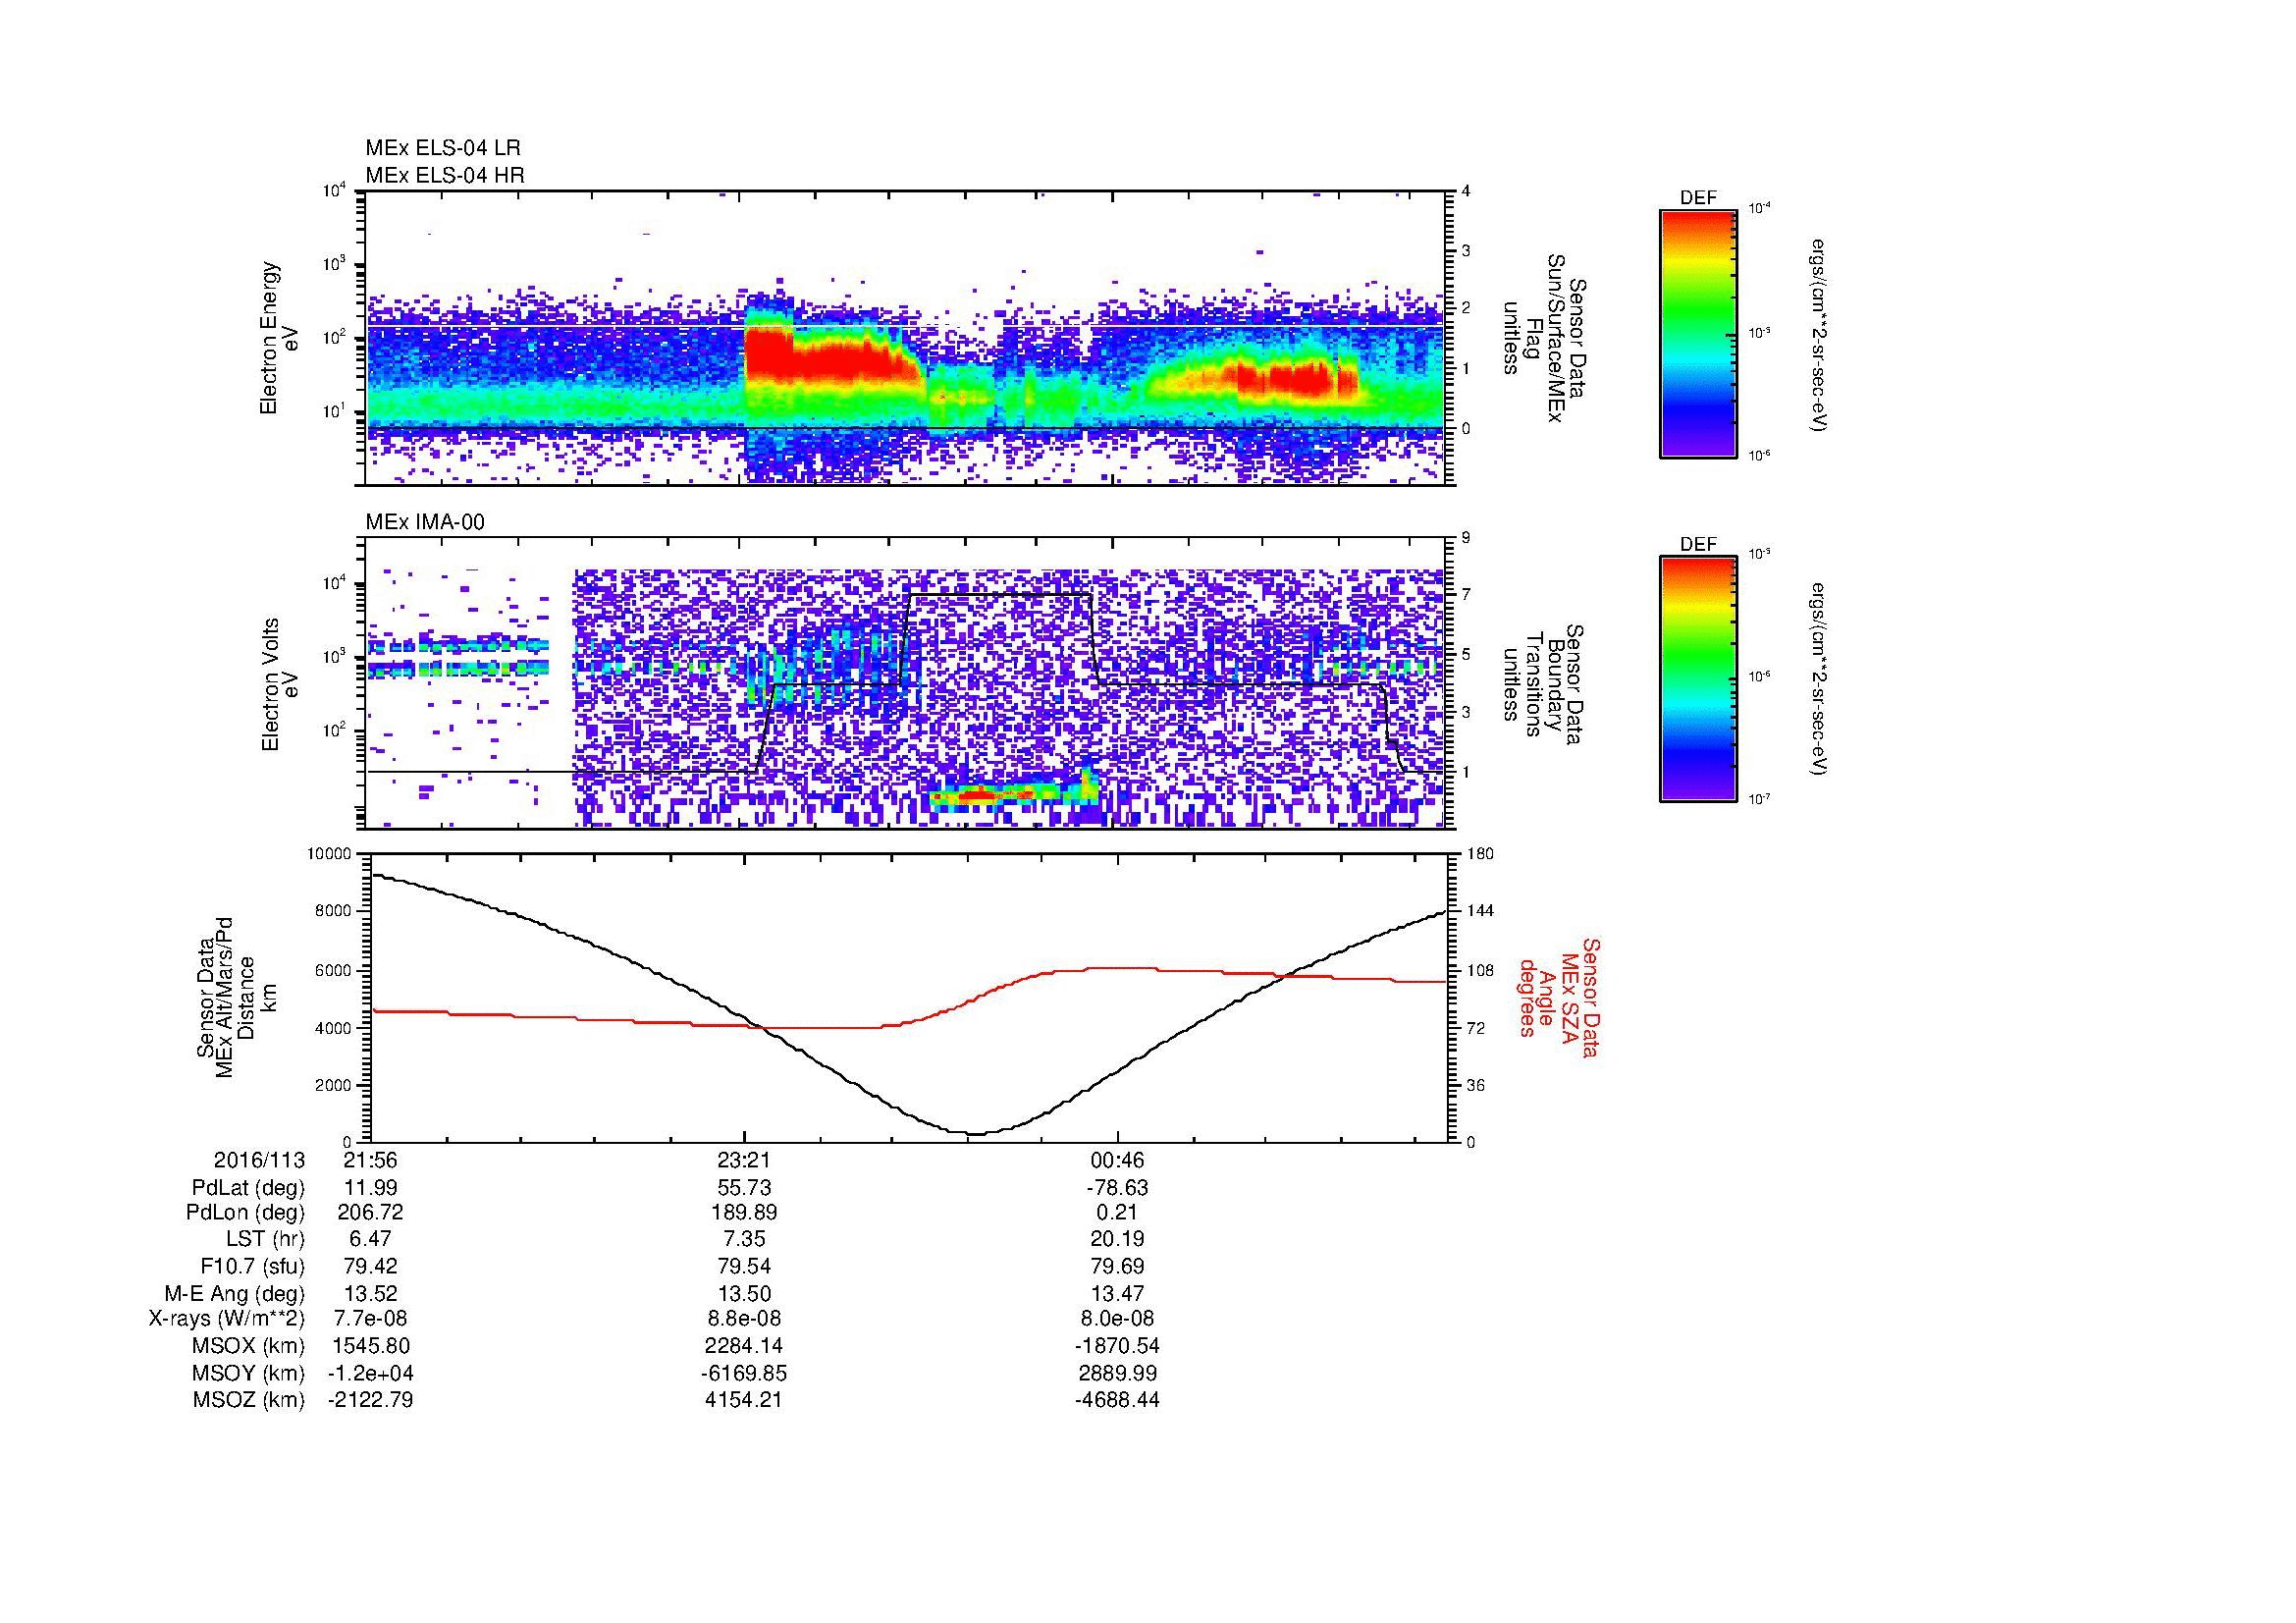Click the 'Electron Volts eV' axis label

(x=279, y=685)
